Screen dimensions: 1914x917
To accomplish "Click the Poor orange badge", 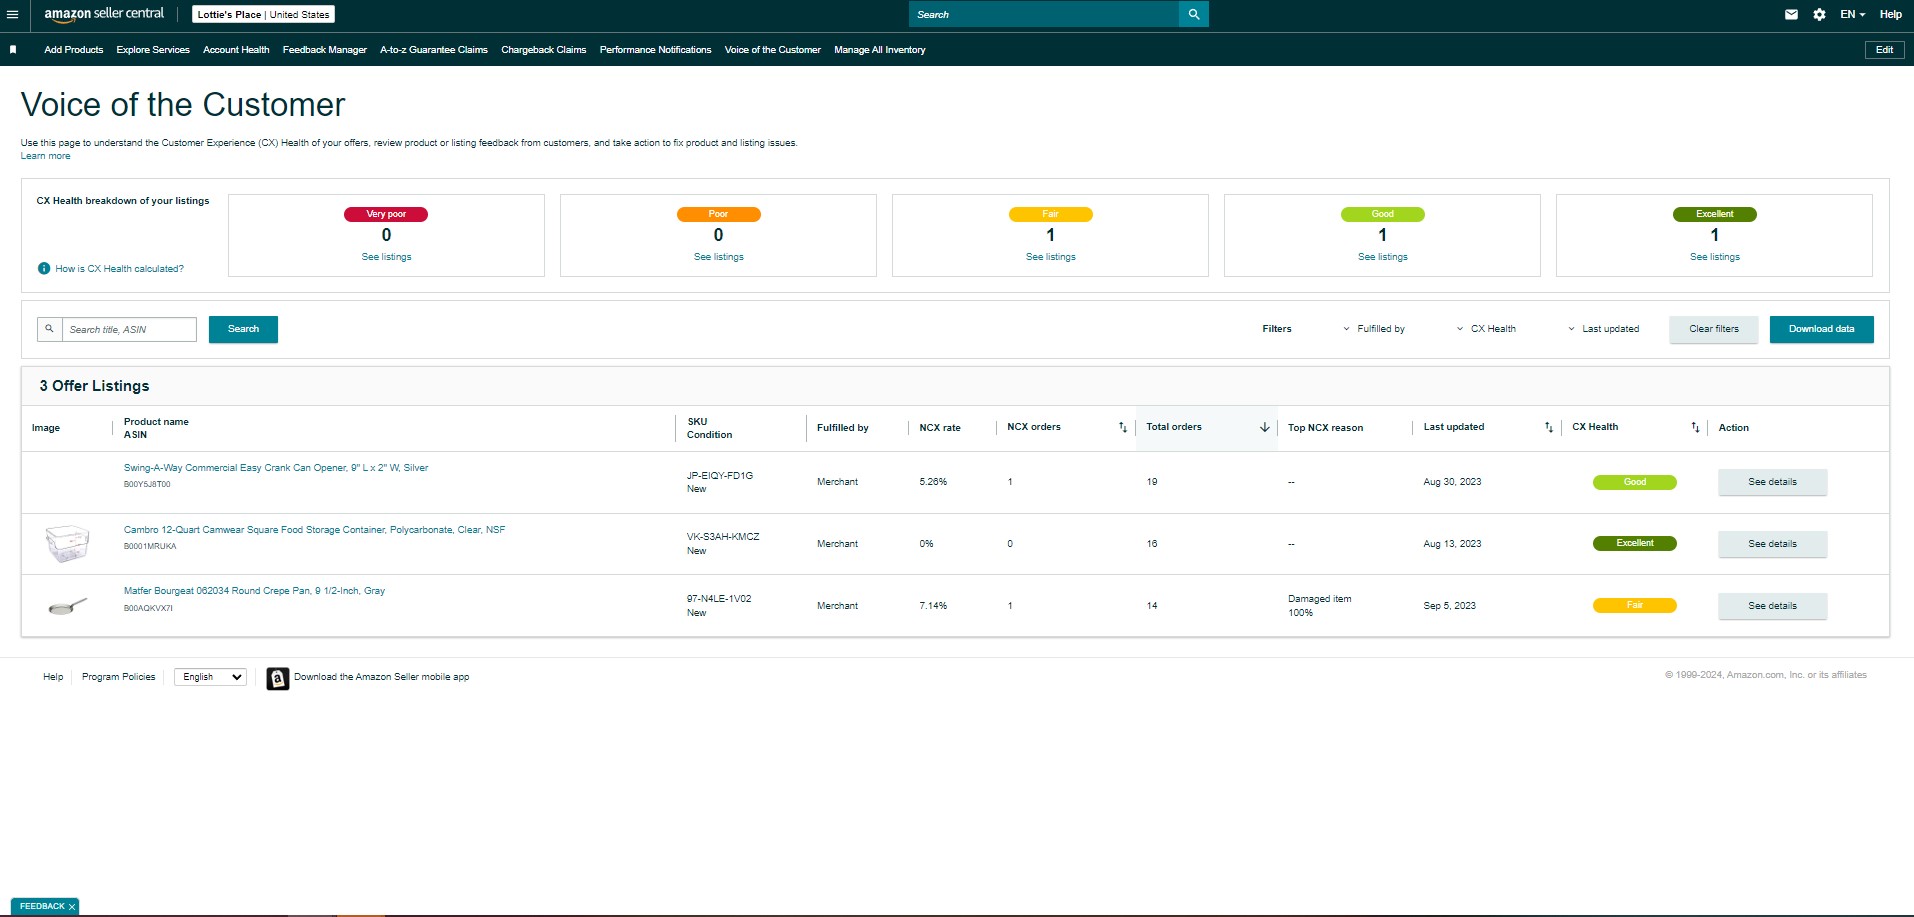I will point(719,214).
